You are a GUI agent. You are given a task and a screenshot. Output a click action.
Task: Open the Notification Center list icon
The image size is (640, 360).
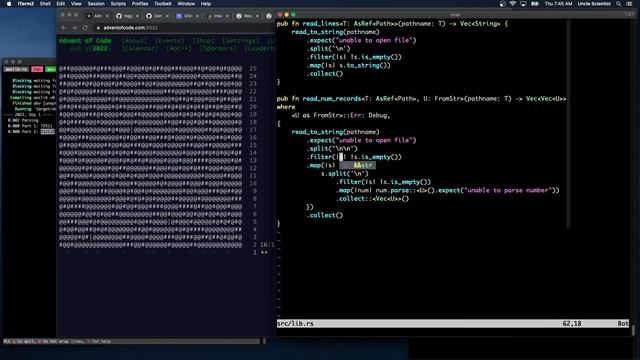pos(630,4)
